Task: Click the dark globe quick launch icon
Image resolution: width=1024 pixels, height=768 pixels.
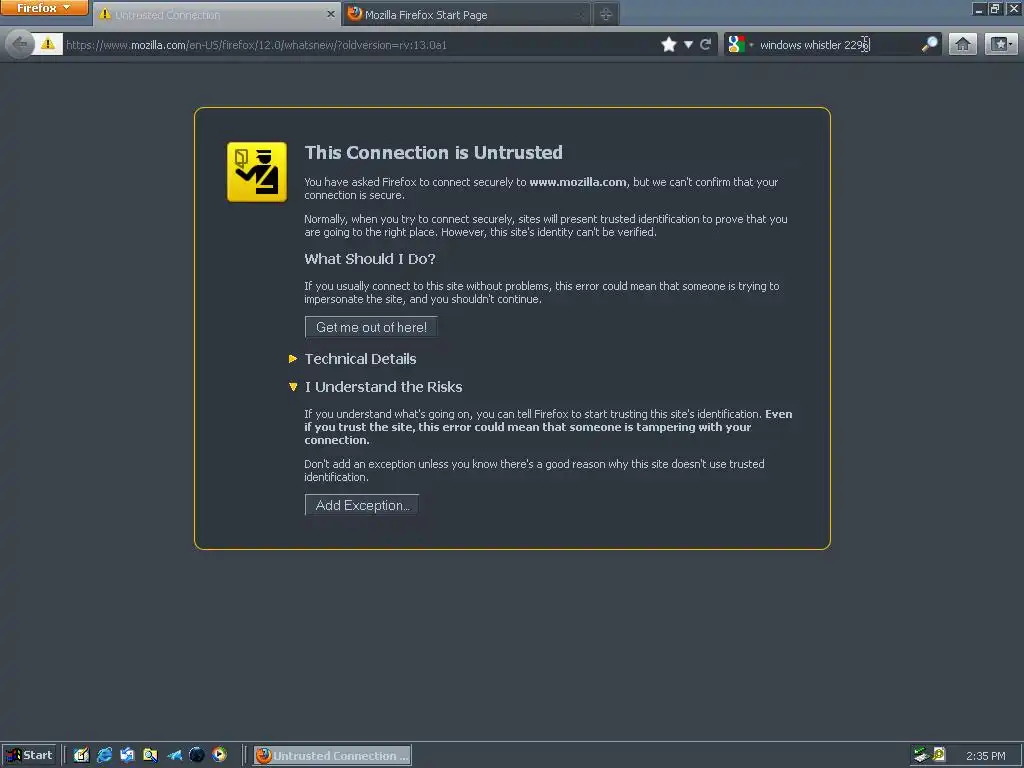Action: 197,755
